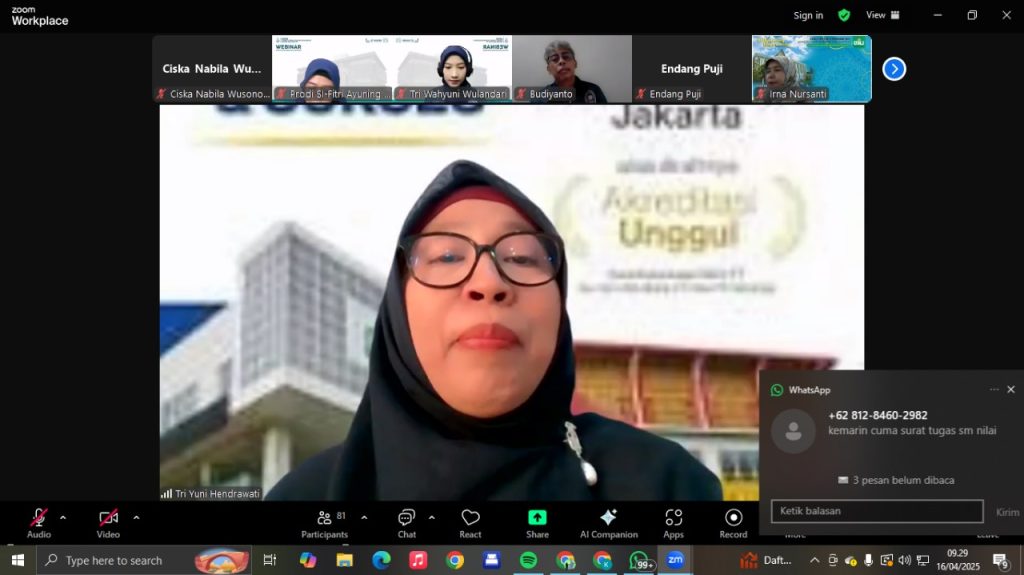Click Tri Yuni Hendrawati name label

[x=217, y=494]
